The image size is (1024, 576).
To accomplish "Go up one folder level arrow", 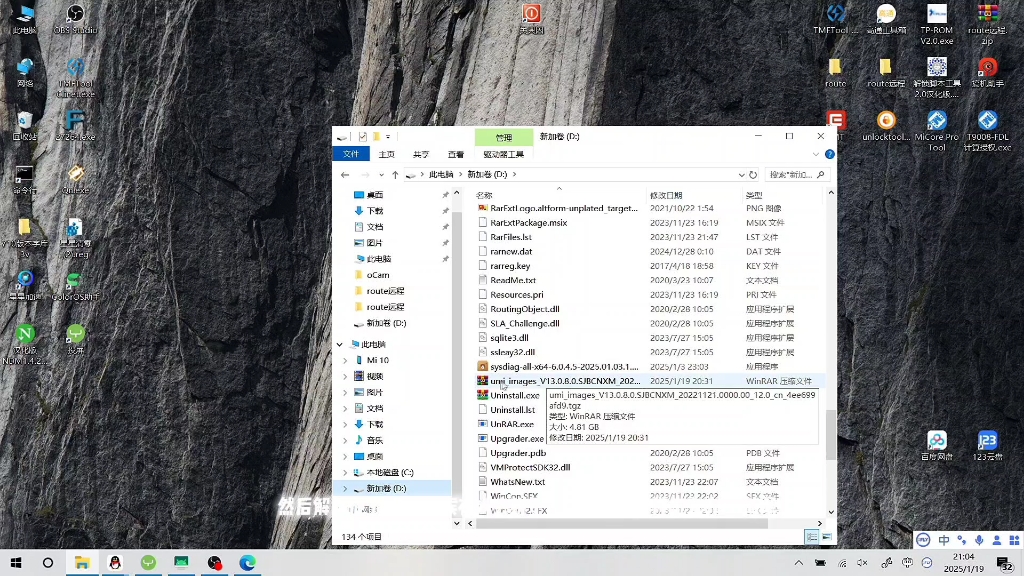I will click(x=395, y=174).
